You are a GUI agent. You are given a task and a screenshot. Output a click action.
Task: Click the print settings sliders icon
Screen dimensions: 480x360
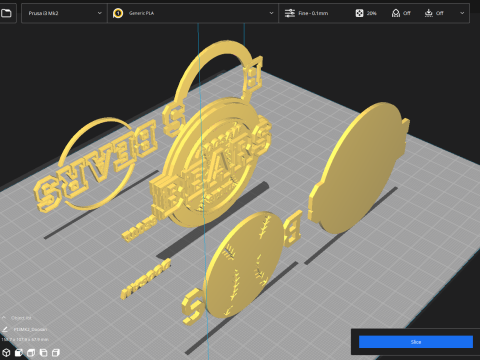(x=290, y=13)
